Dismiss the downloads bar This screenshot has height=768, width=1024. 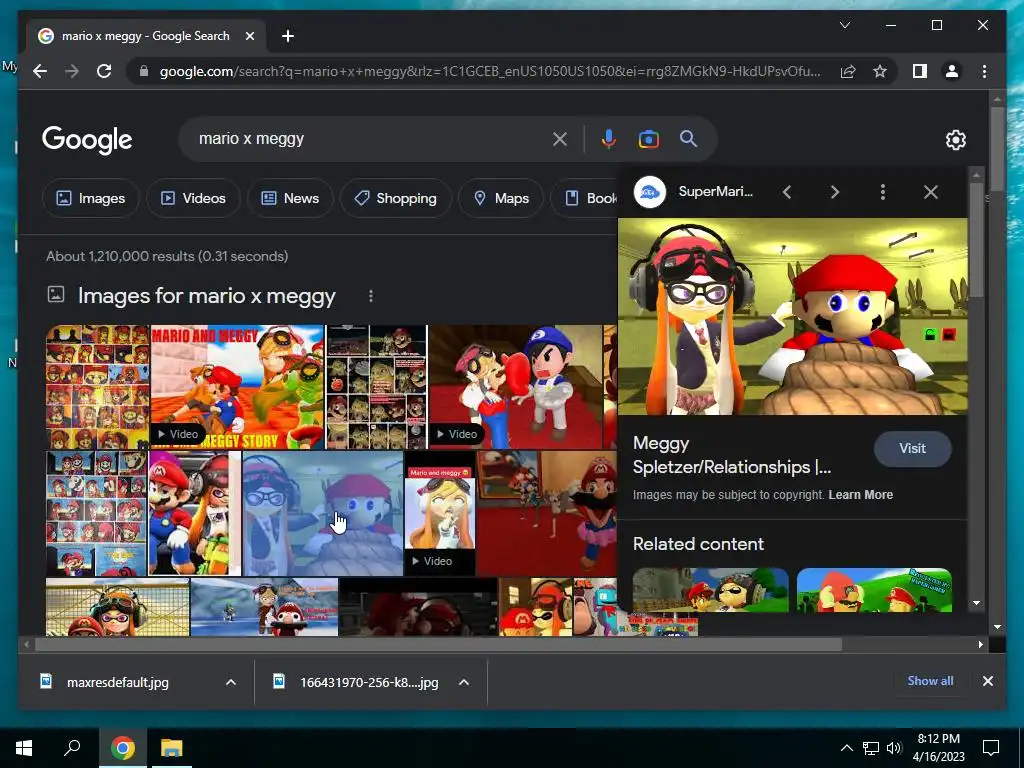(x=987, y=681)
